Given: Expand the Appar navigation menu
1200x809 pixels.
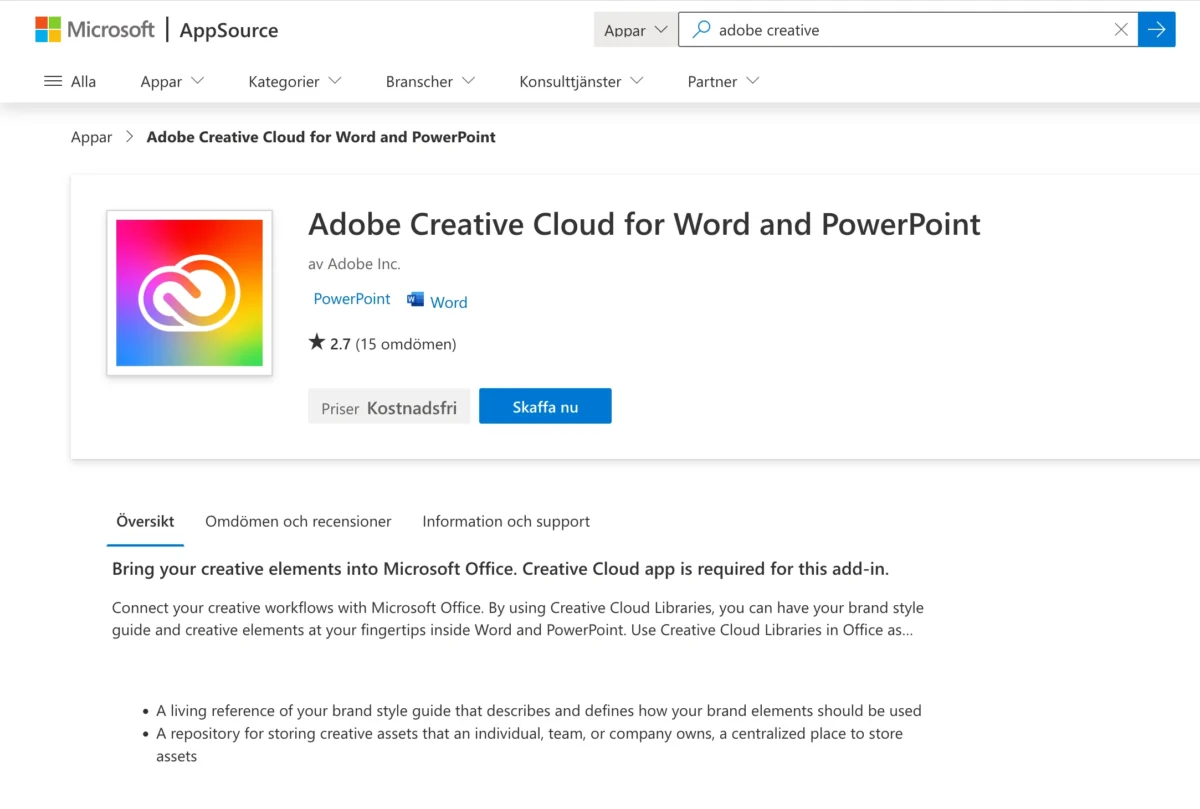Looking at the screenshot, I should click(172, 81).
